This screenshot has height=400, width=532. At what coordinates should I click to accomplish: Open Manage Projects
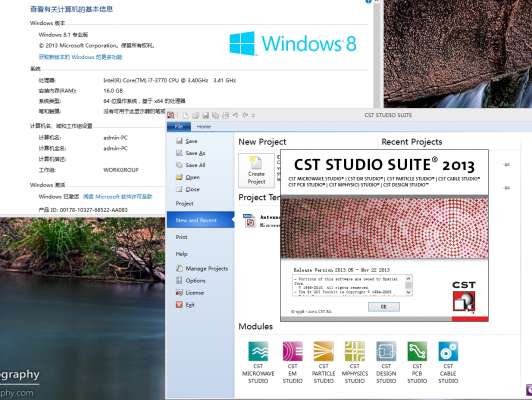coord(202,268)
